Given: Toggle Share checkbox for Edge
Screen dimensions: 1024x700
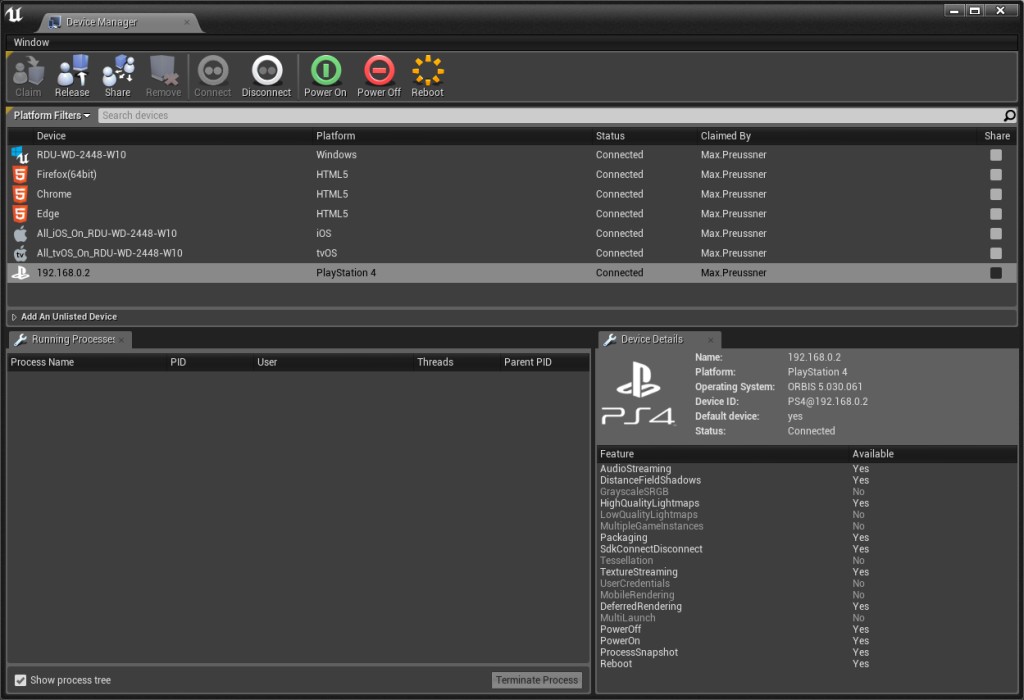Looking at the screenshot, I should click(995, 214).
